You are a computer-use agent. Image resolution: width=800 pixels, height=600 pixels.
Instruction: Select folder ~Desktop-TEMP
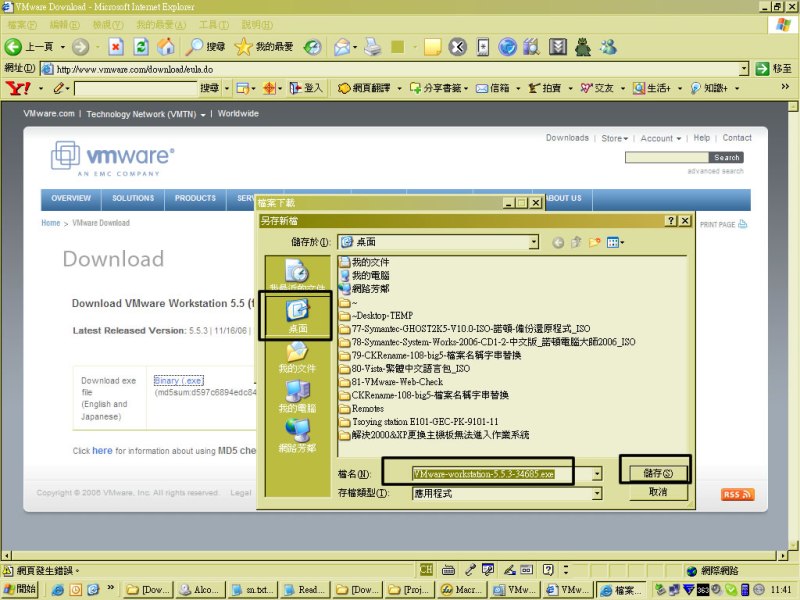[x=377, y=315]
